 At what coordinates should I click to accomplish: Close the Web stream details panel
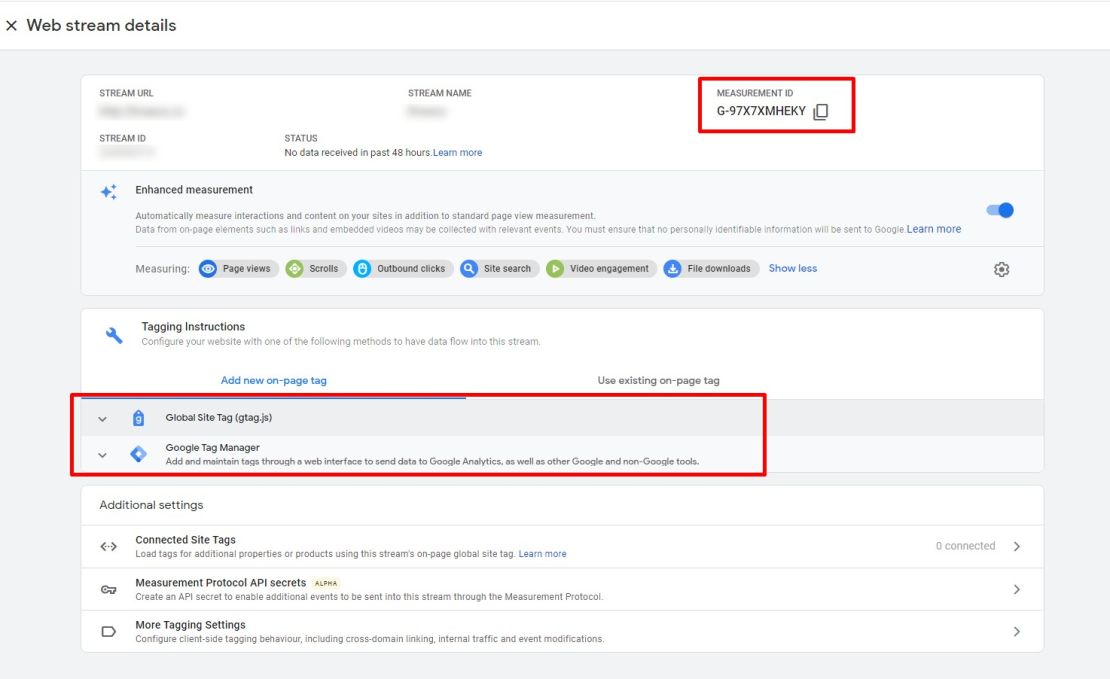11,25
